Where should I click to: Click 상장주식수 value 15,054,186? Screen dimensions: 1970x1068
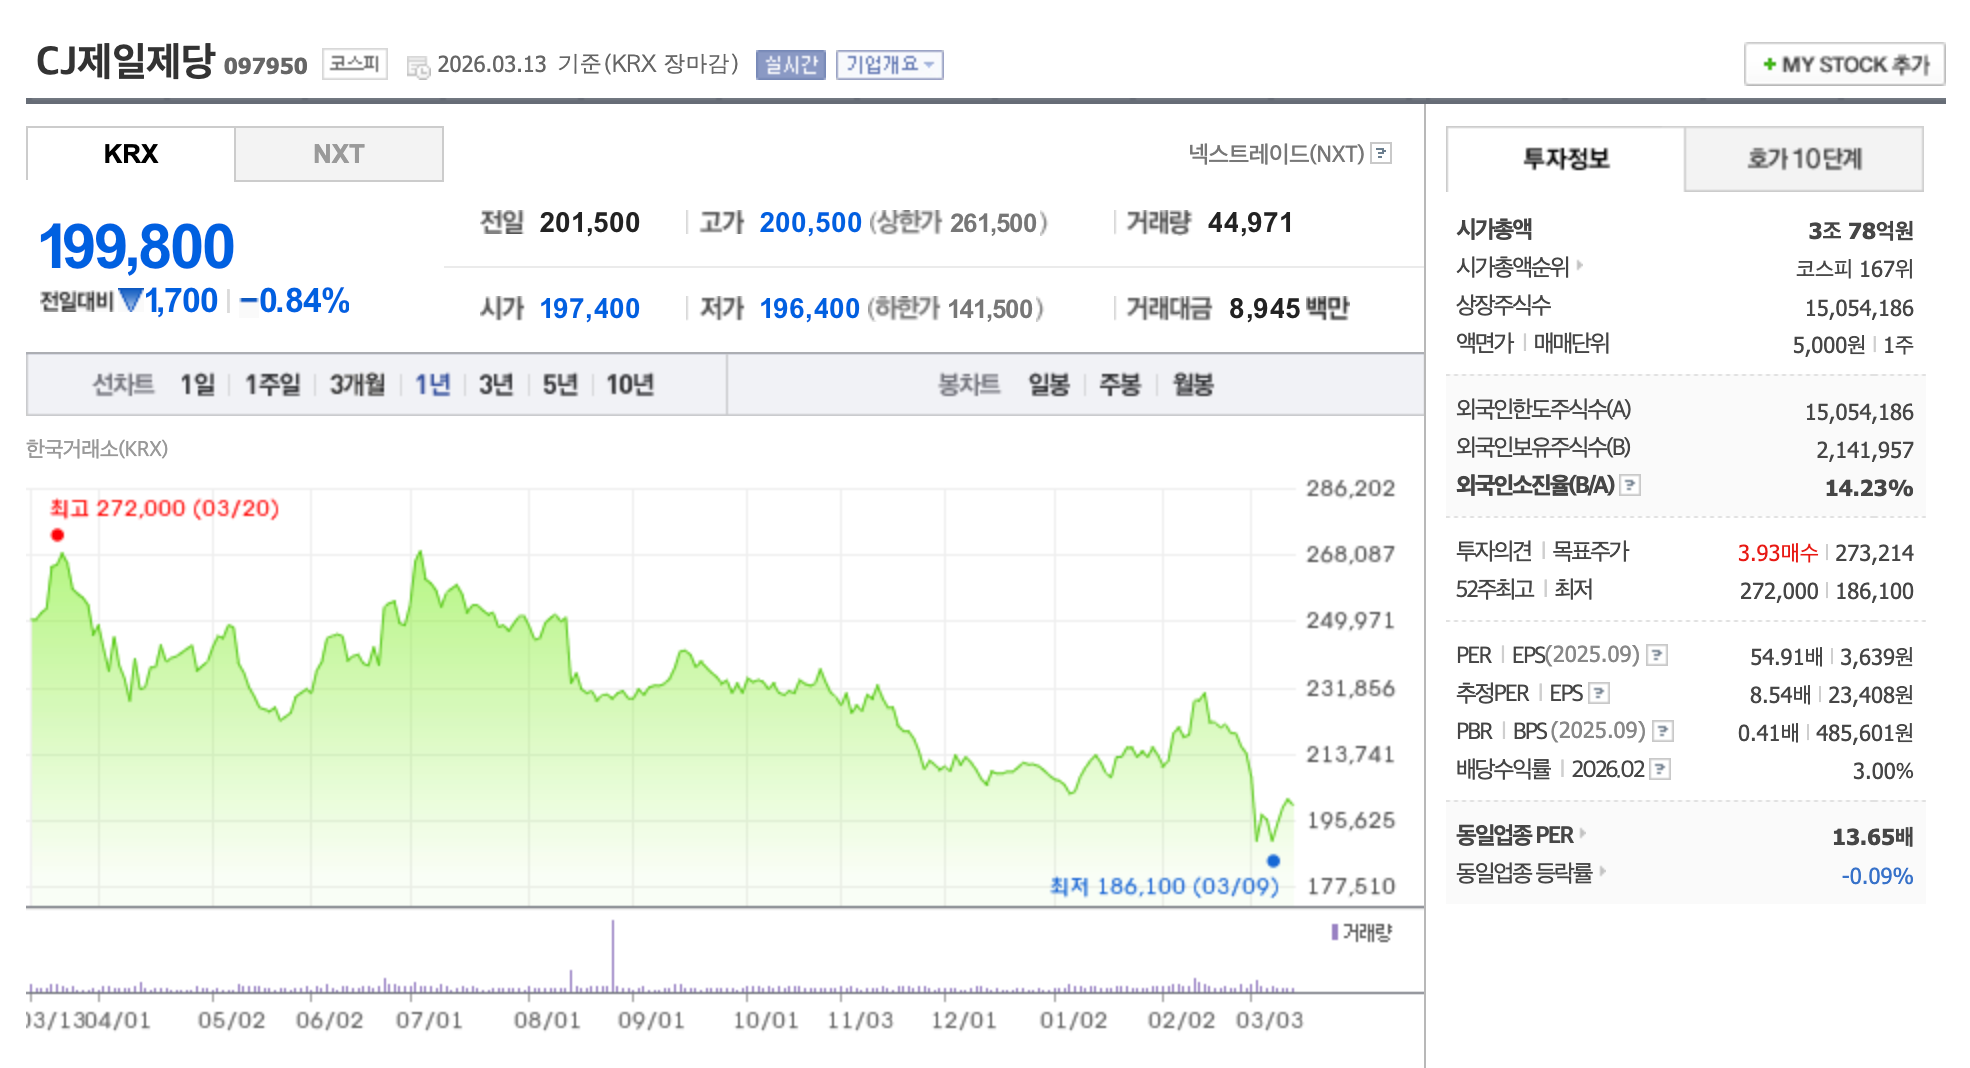pyautogui.click(x=1859, y=308)
